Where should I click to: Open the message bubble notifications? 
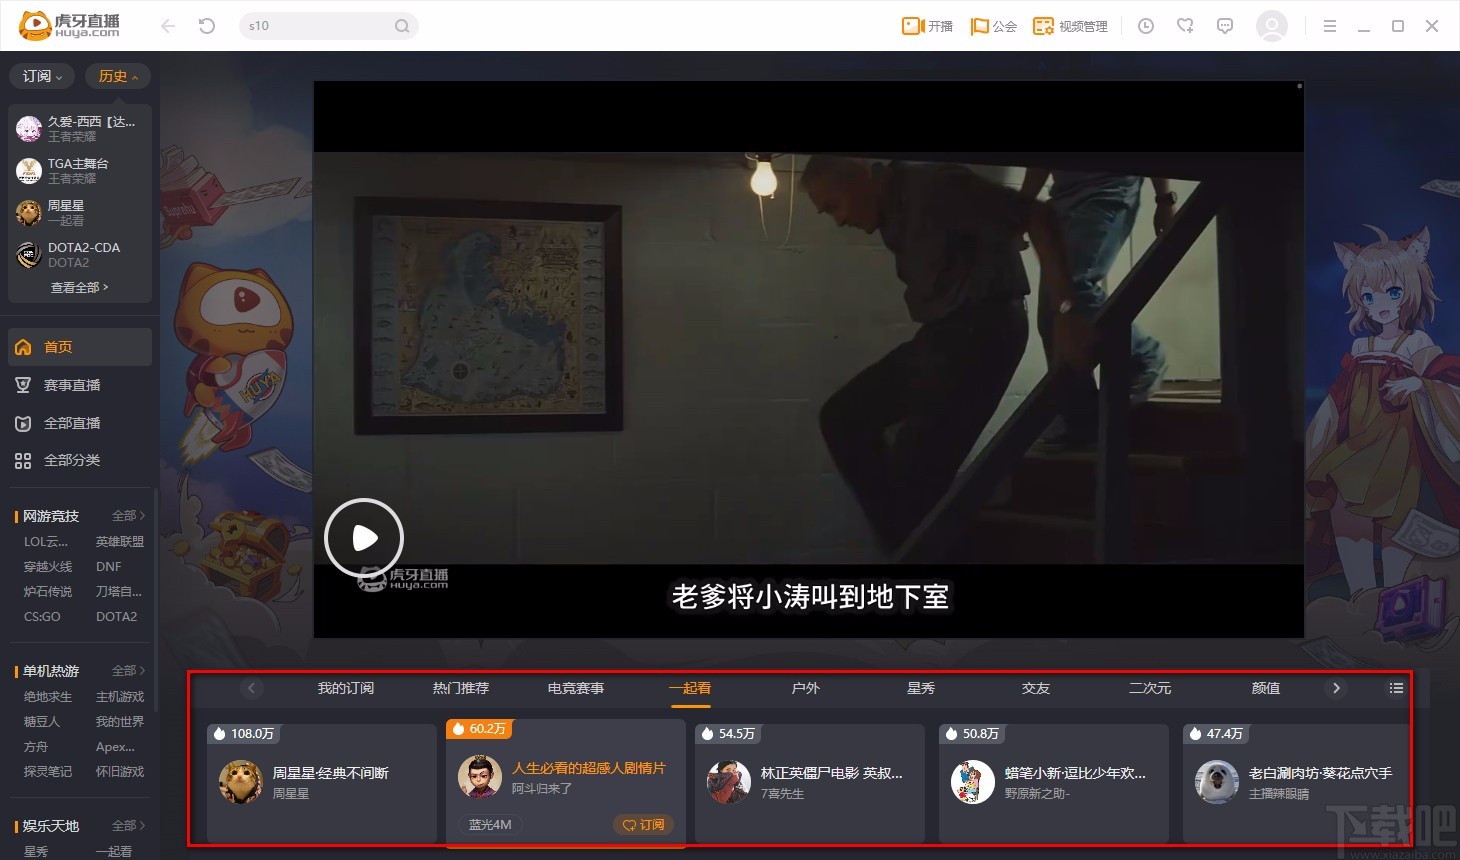click(1224, 26)
